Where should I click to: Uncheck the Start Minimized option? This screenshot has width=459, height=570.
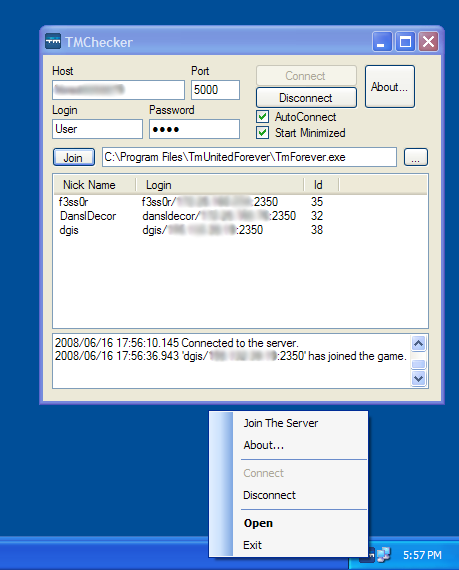(x=262, y=133)
